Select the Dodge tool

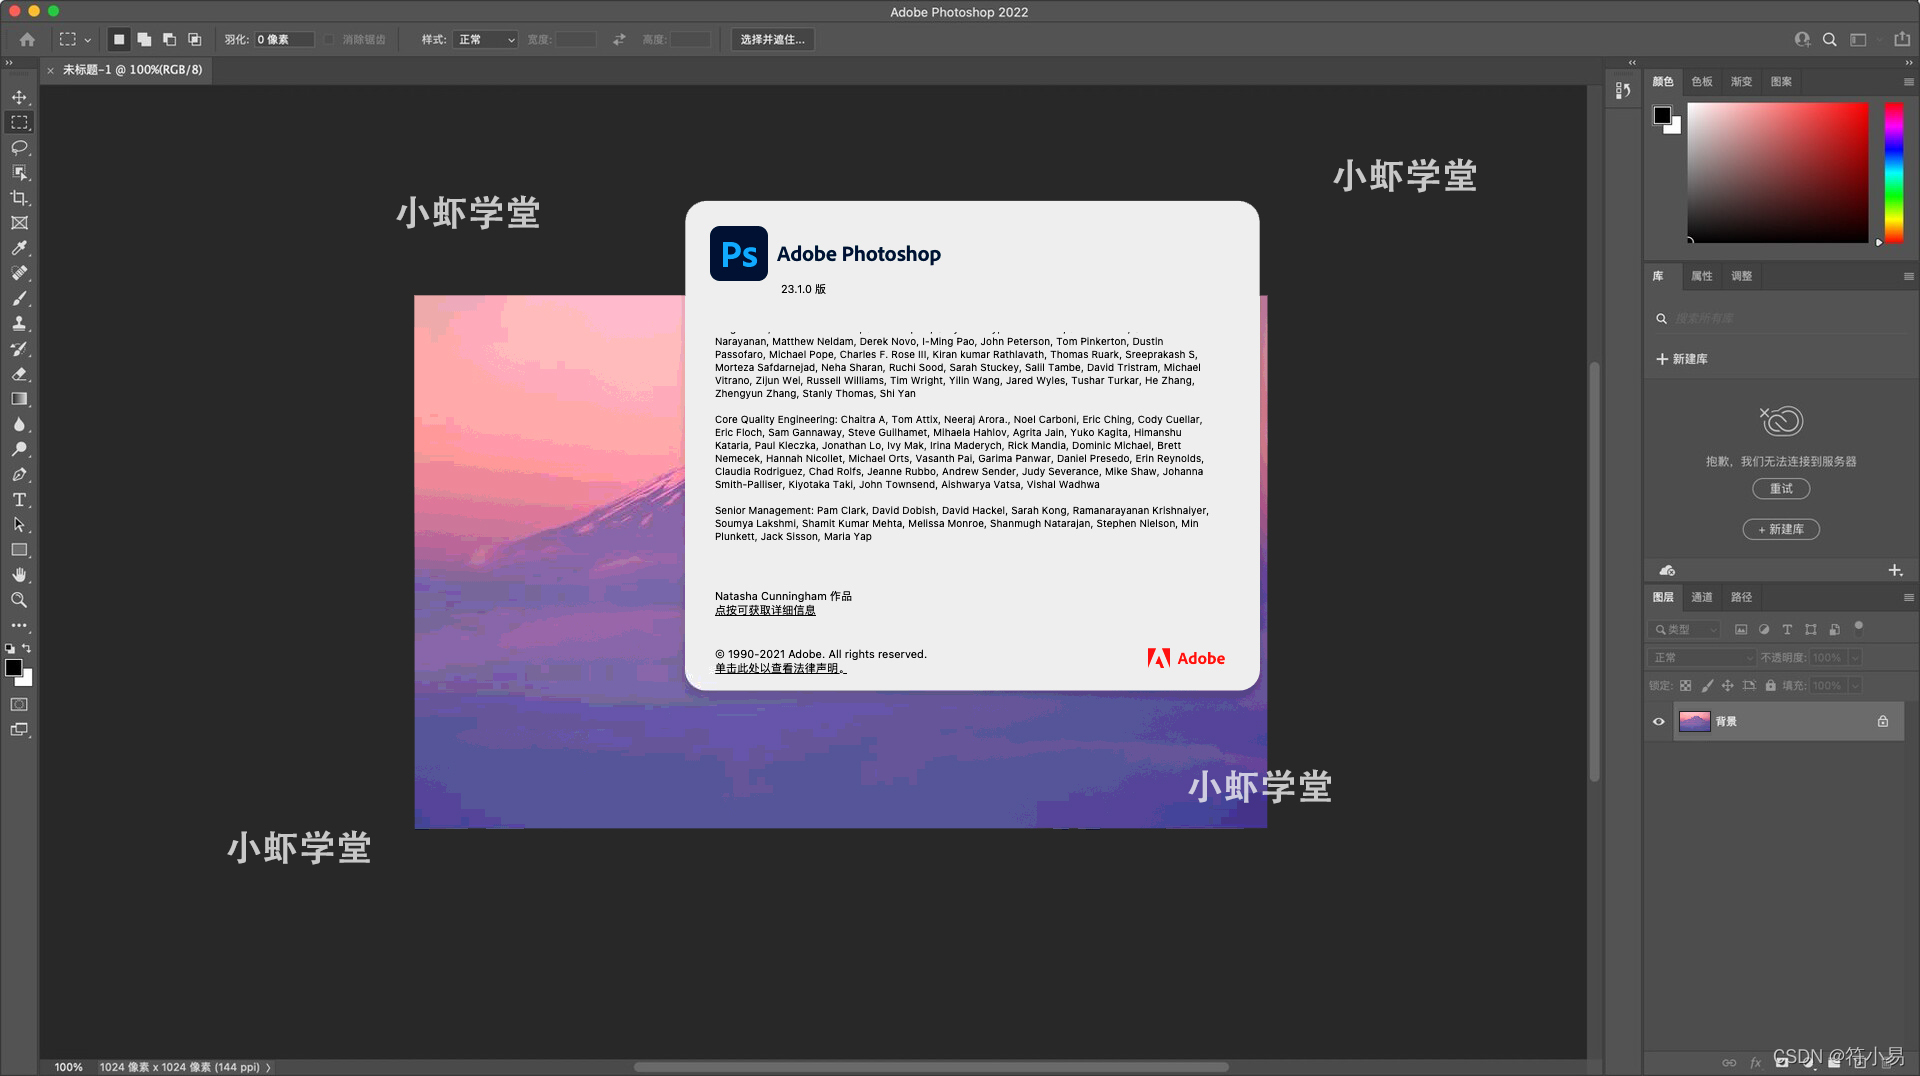(x=19, y=449)
